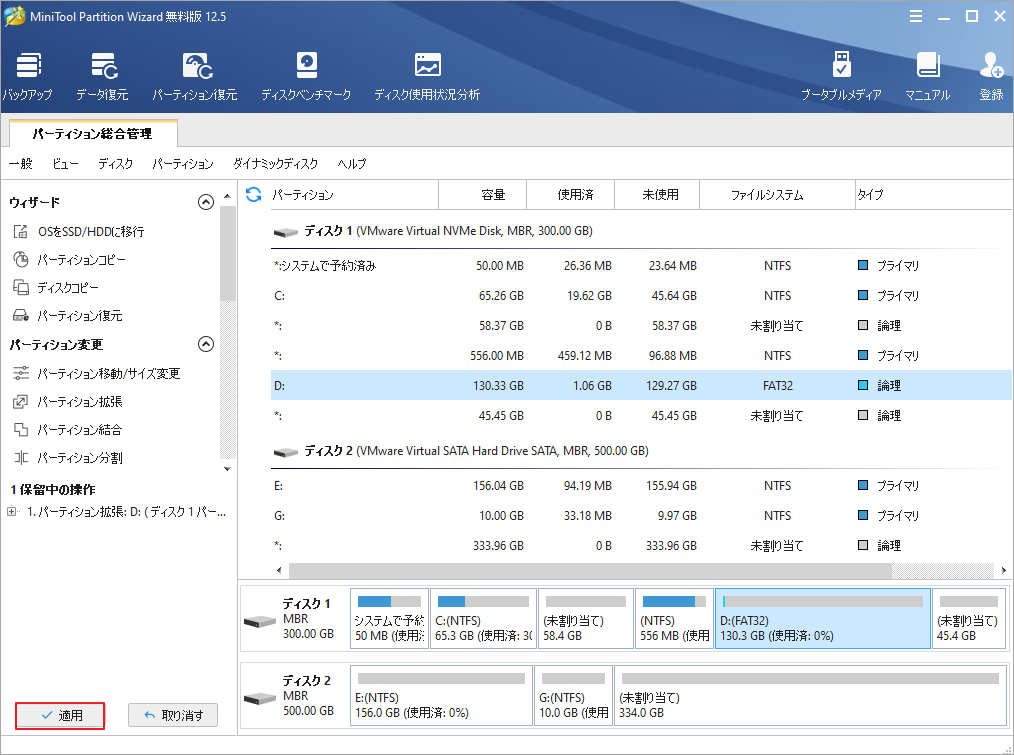Start OSをSSD/HDDに移行 wizard
Screen dimensions: 1014x755
pos(78,232)
